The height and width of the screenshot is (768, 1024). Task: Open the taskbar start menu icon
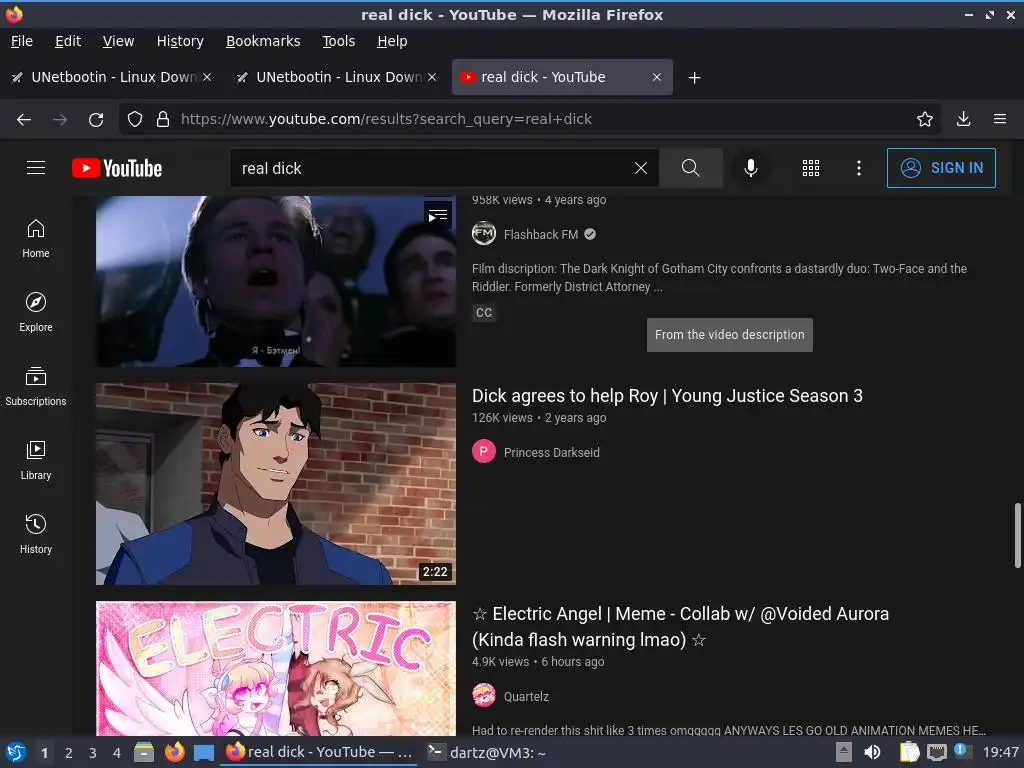15,752
